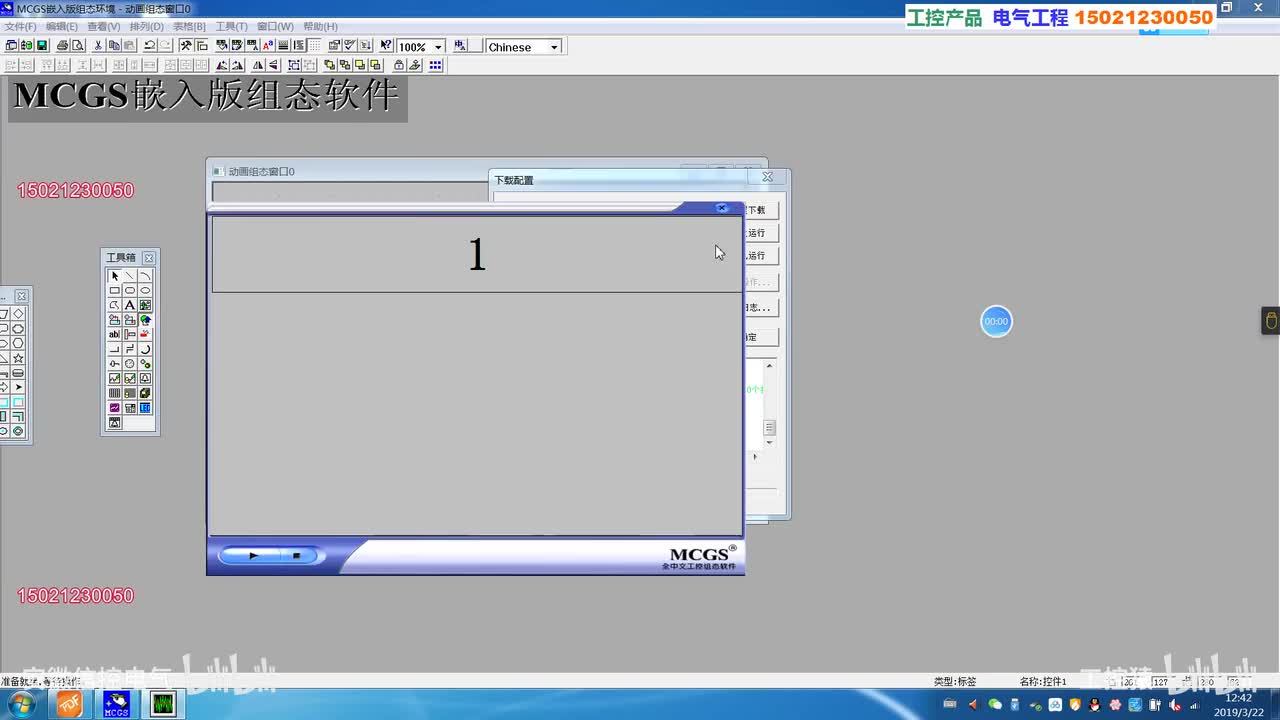Viewport: 1280px width, 720px height.
Task: Click the stop button in simulator window
Action: point(296,555)
